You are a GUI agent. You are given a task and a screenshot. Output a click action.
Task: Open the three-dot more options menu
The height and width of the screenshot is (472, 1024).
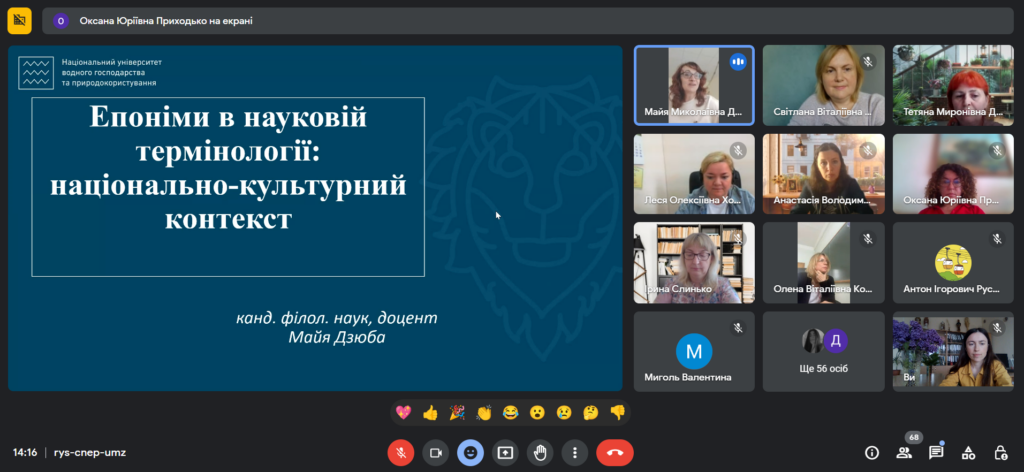[573, 452]
